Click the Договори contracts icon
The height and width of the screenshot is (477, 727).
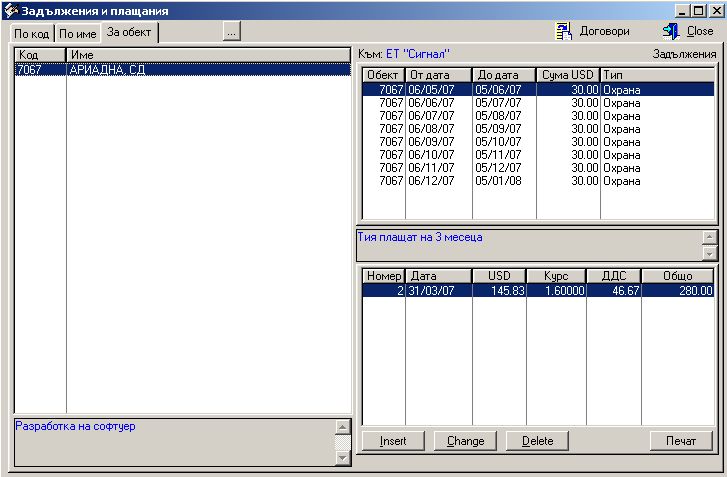[564, 32]
